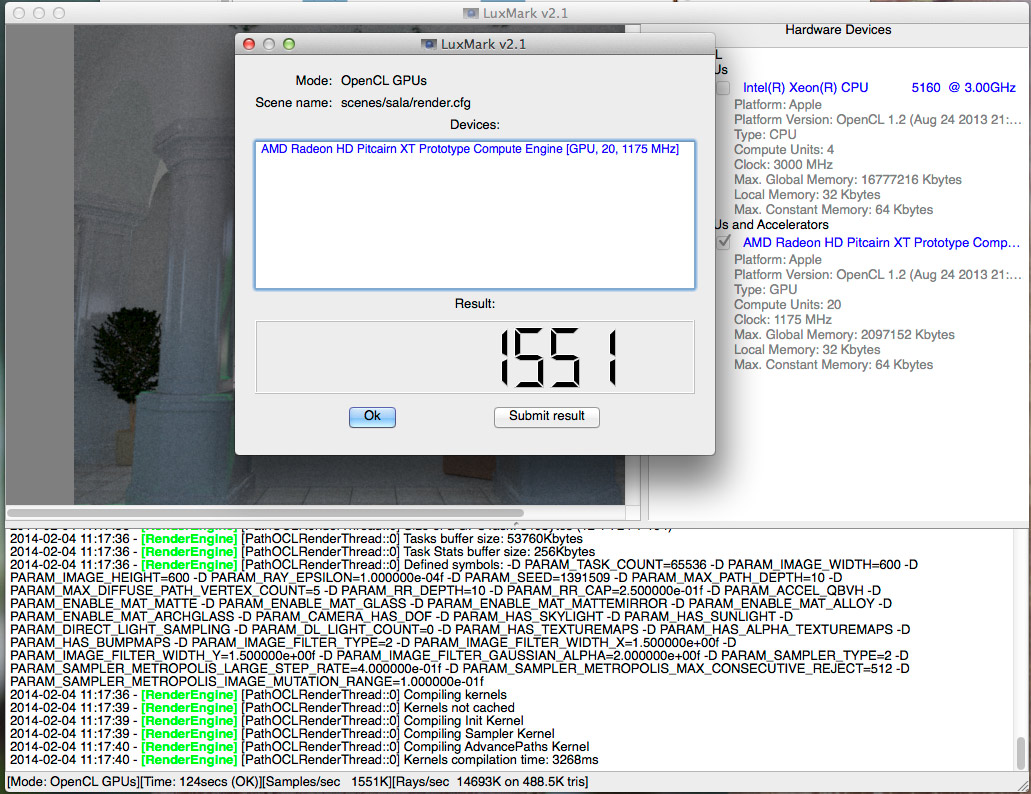Click the rendered scene image in main window

[x=155, y=263]
